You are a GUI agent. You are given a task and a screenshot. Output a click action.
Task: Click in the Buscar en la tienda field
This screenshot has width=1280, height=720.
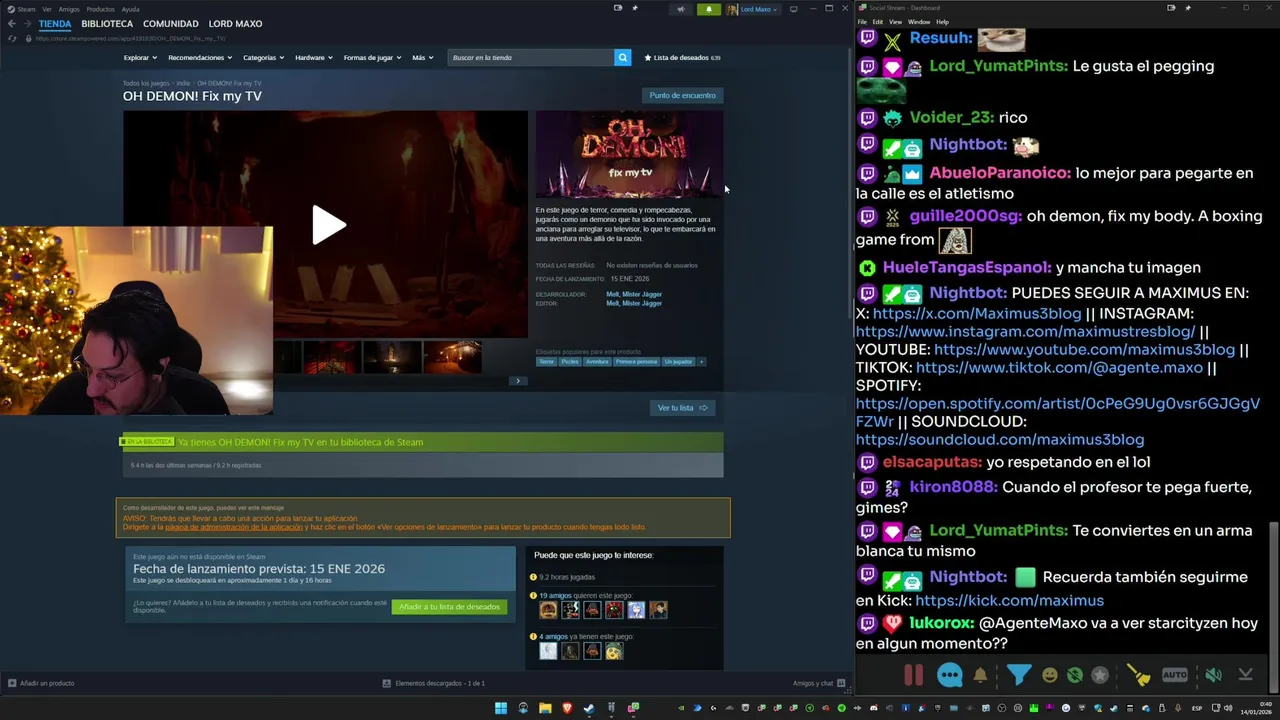(530, 58)
